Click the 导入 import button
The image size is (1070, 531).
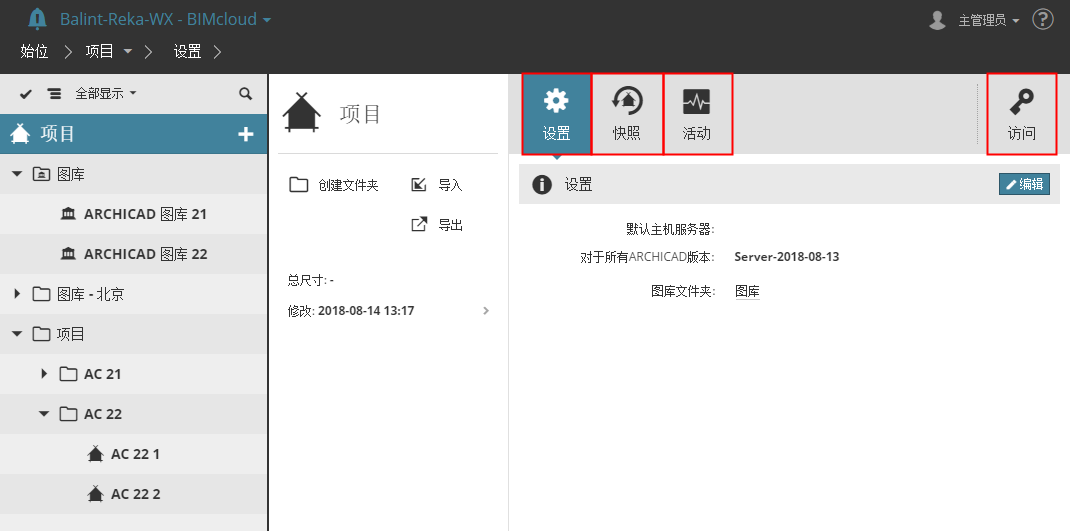[437, 185]
